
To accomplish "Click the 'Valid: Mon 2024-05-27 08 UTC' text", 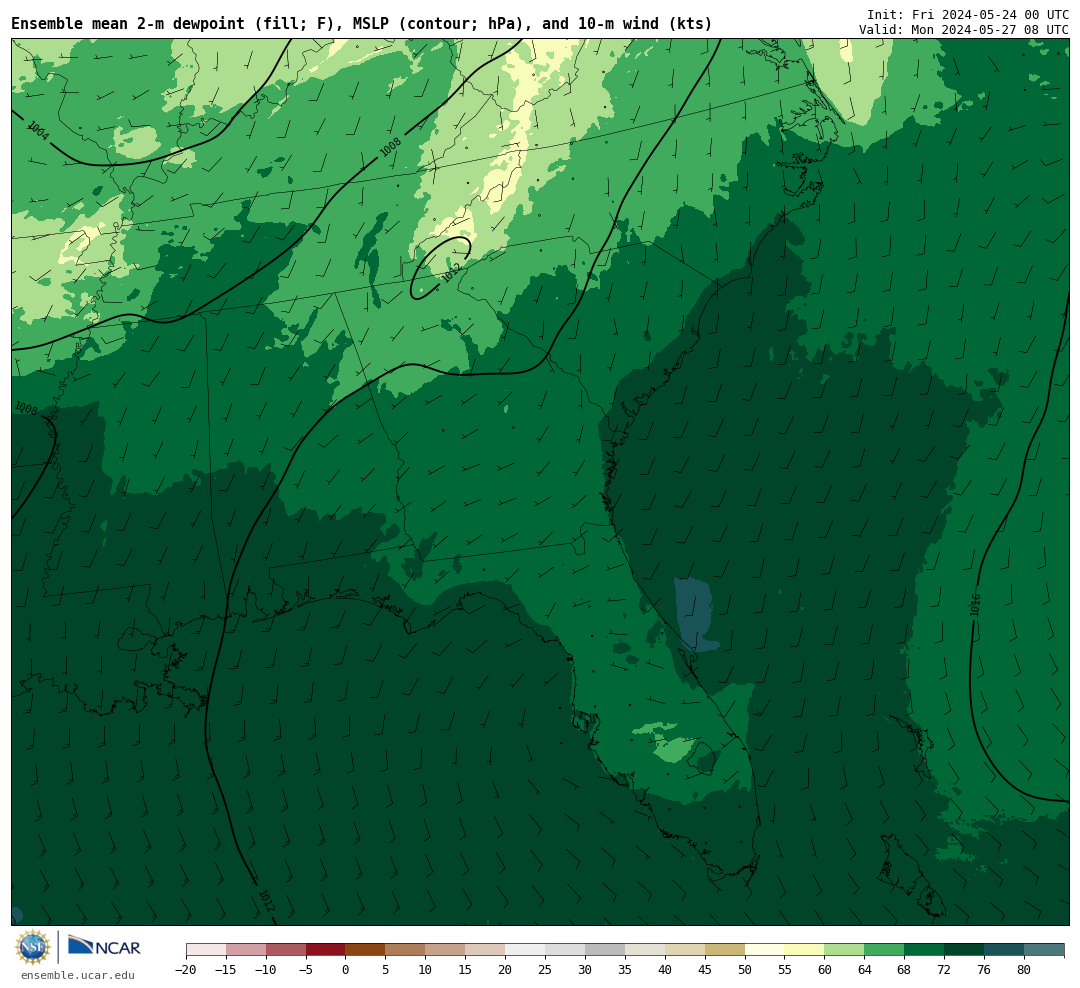I will pos(964,30).
